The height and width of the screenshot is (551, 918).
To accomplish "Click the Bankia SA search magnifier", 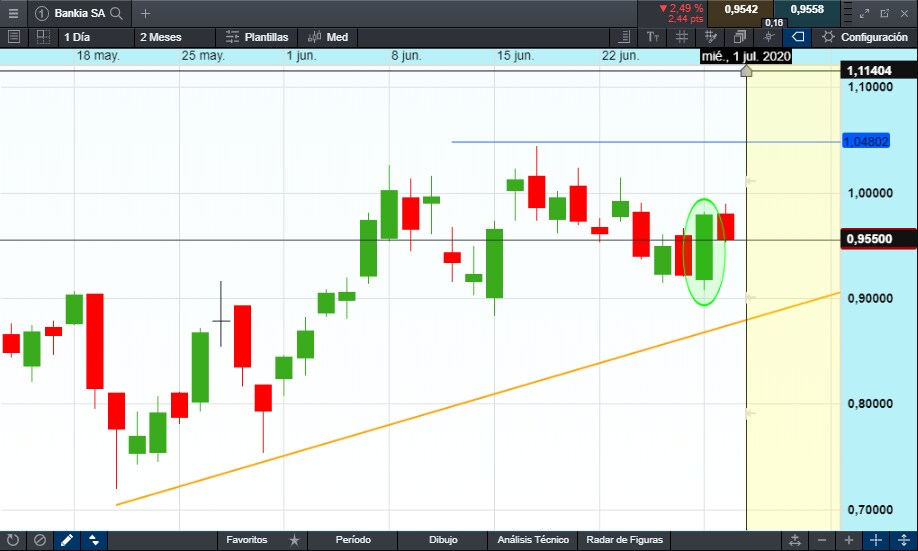I will (x=117, y=13).
